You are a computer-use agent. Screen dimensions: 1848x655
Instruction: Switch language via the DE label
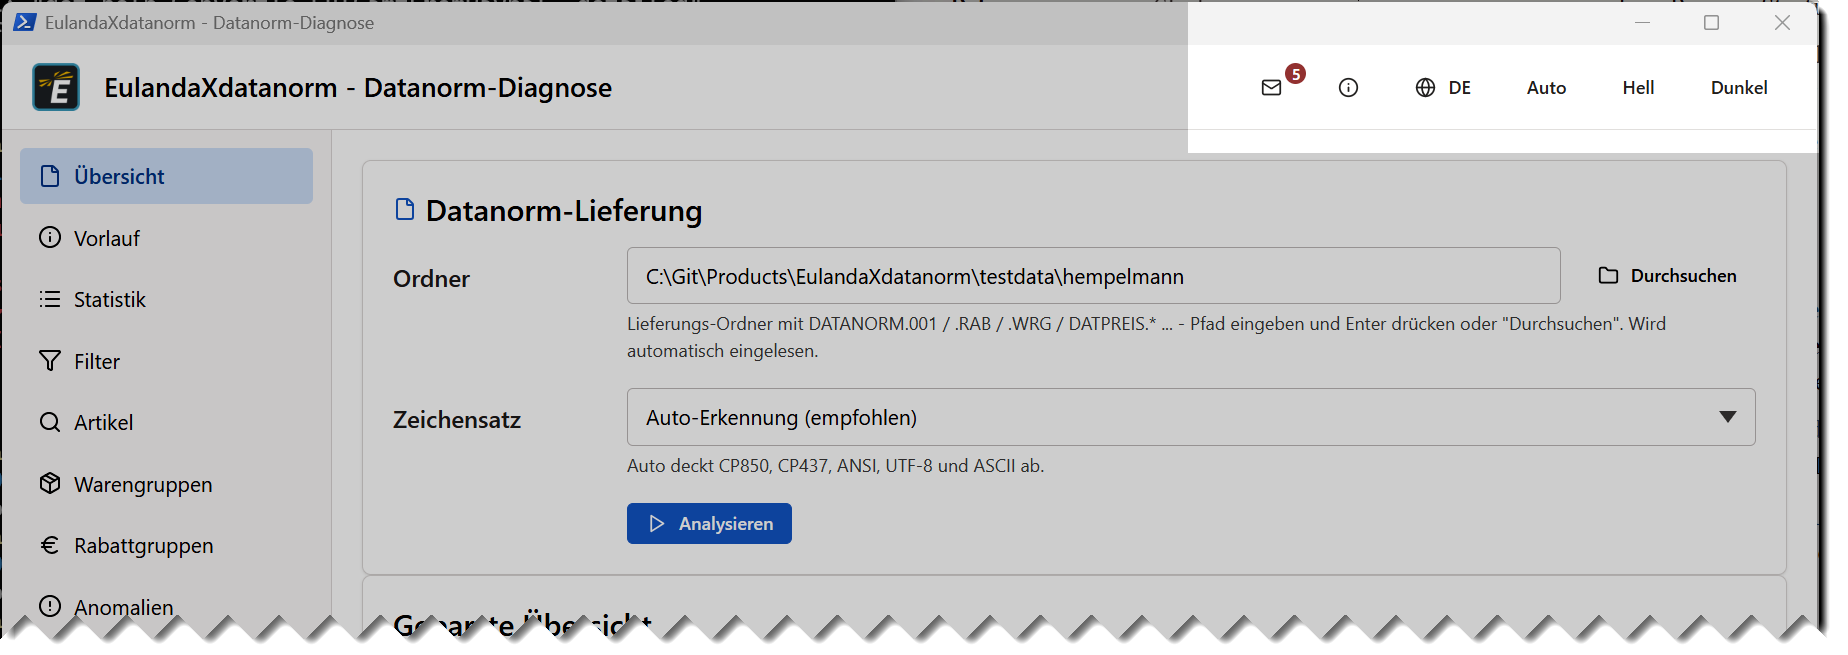1460,88
